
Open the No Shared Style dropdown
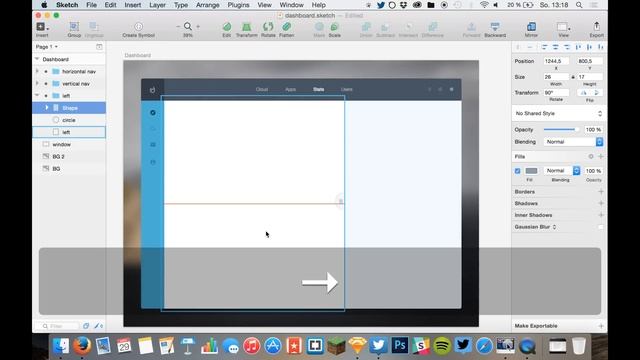(558, 113)
